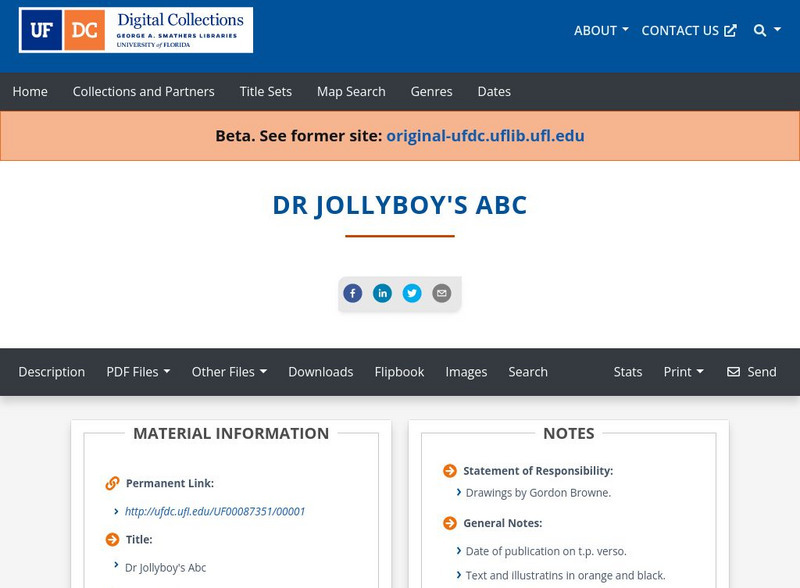Click the UF DC Digital Collections logo
Image resolution: width=800 pixels, height=588 pixels.
pyautogui.click(x=135, y=31)
